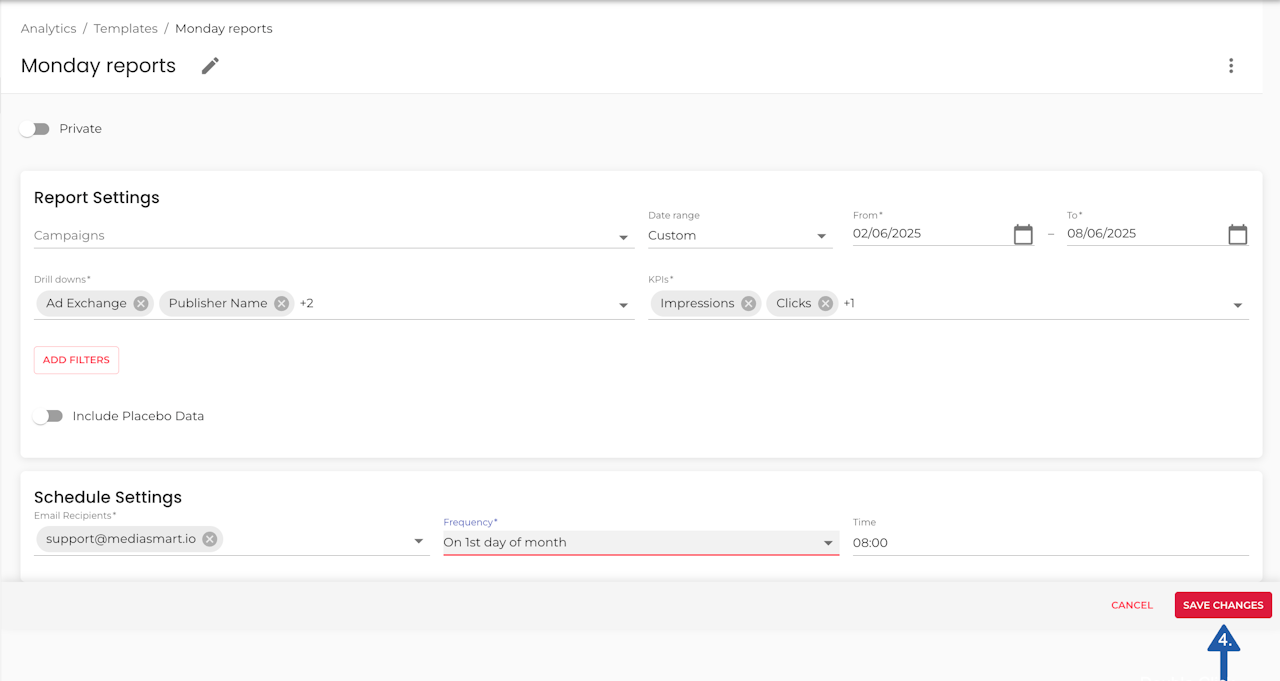The image size is (1280, 681).
Task: Click the pencil icon to rename Monday reports
Action: 210,66
